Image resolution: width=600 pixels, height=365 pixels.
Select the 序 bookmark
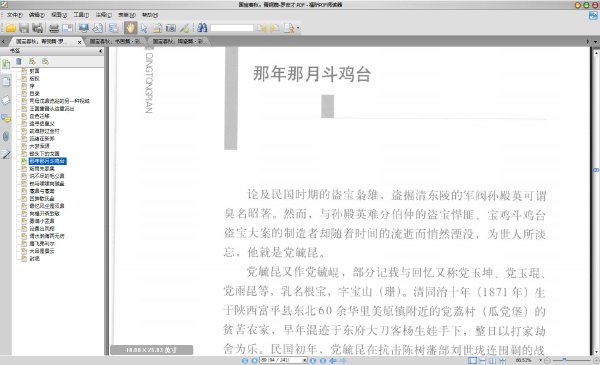(32, 86)
